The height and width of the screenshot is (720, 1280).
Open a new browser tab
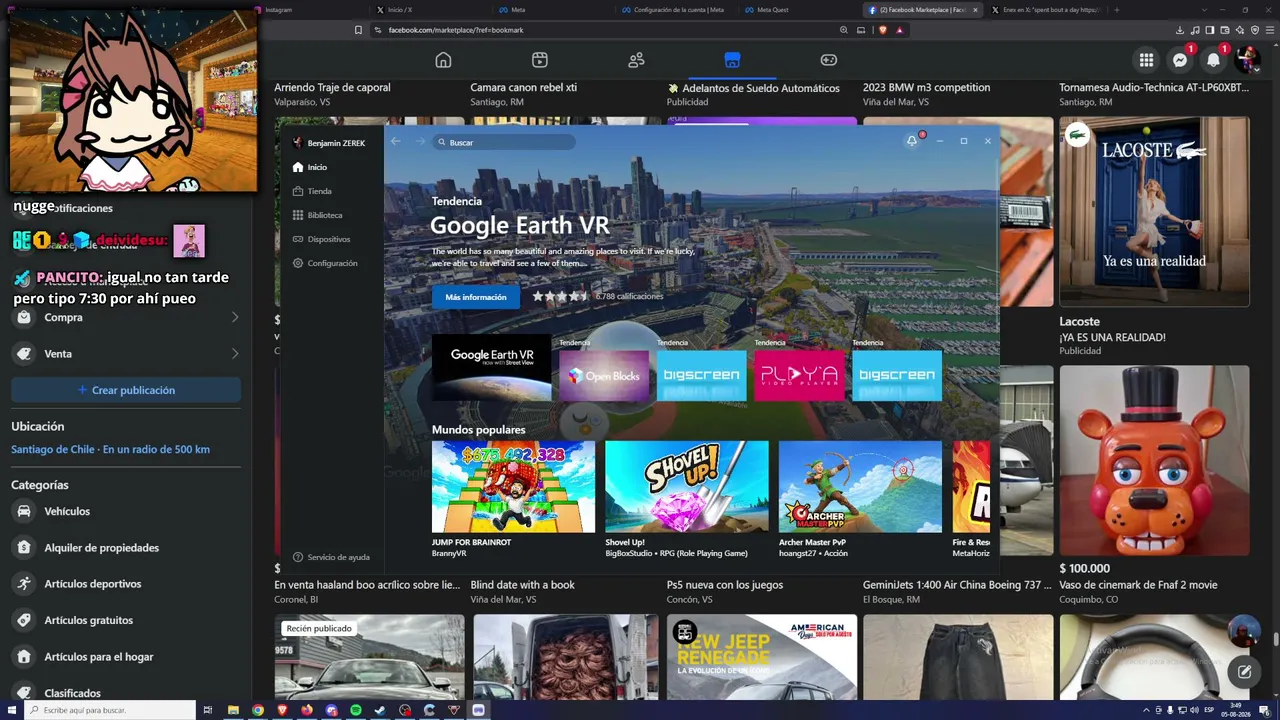coord(1116,10)
